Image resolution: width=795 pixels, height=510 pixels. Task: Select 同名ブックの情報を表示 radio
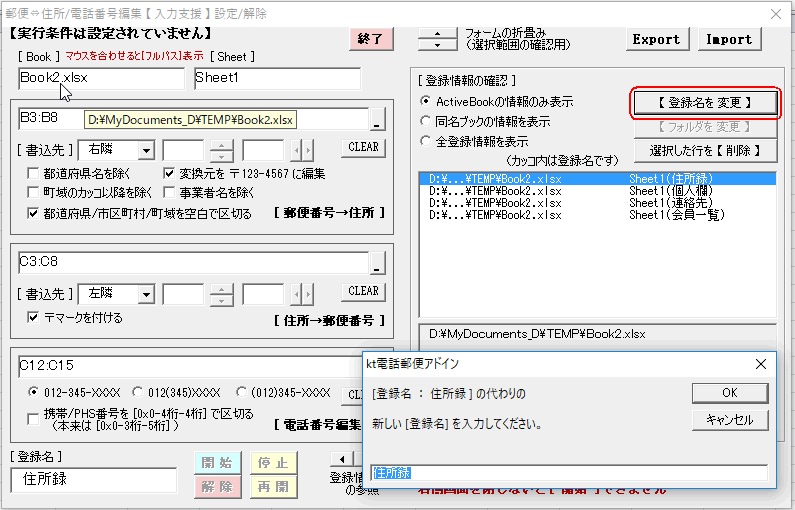tap(425, 121)
